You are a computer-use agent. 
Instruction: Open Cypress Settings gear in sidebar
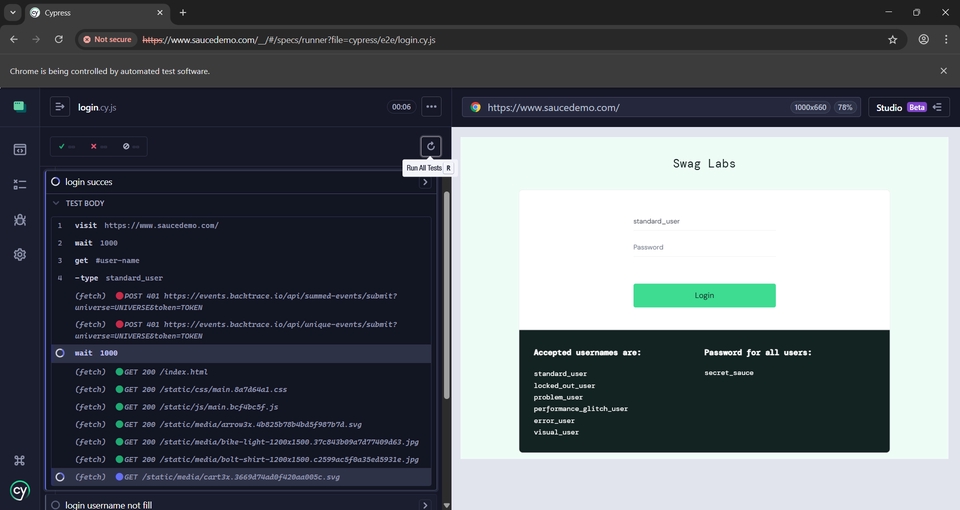coord(20,255)
